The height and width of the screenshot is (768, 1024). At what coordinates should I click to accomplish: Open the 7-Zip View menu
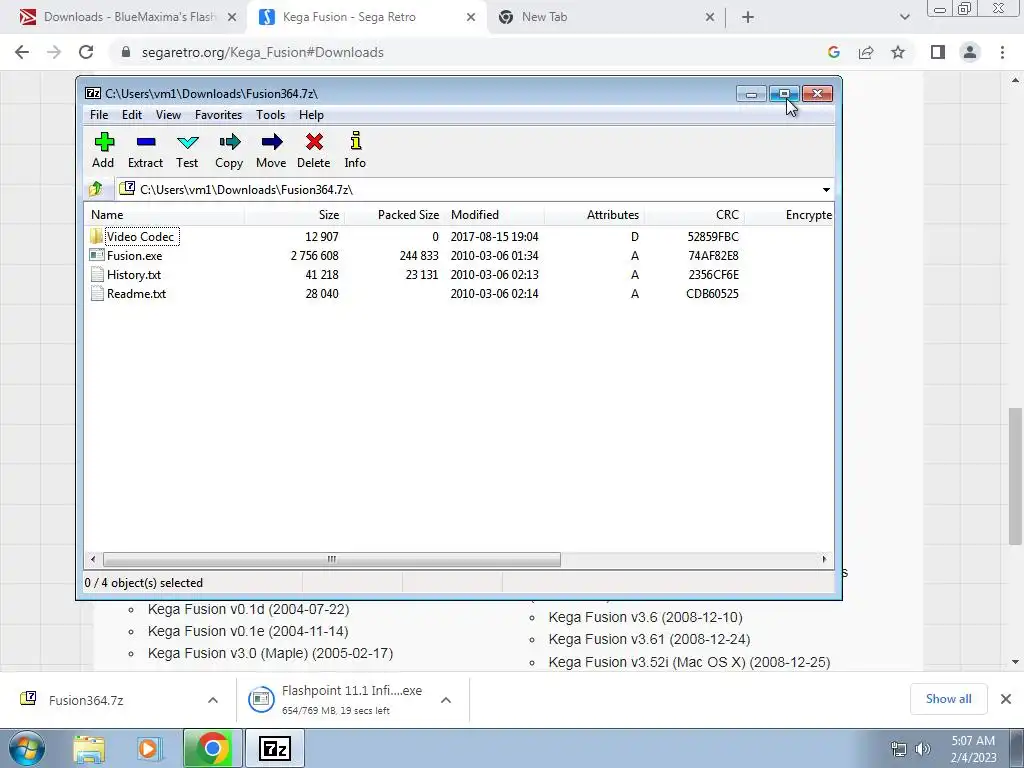pos(168,115)
